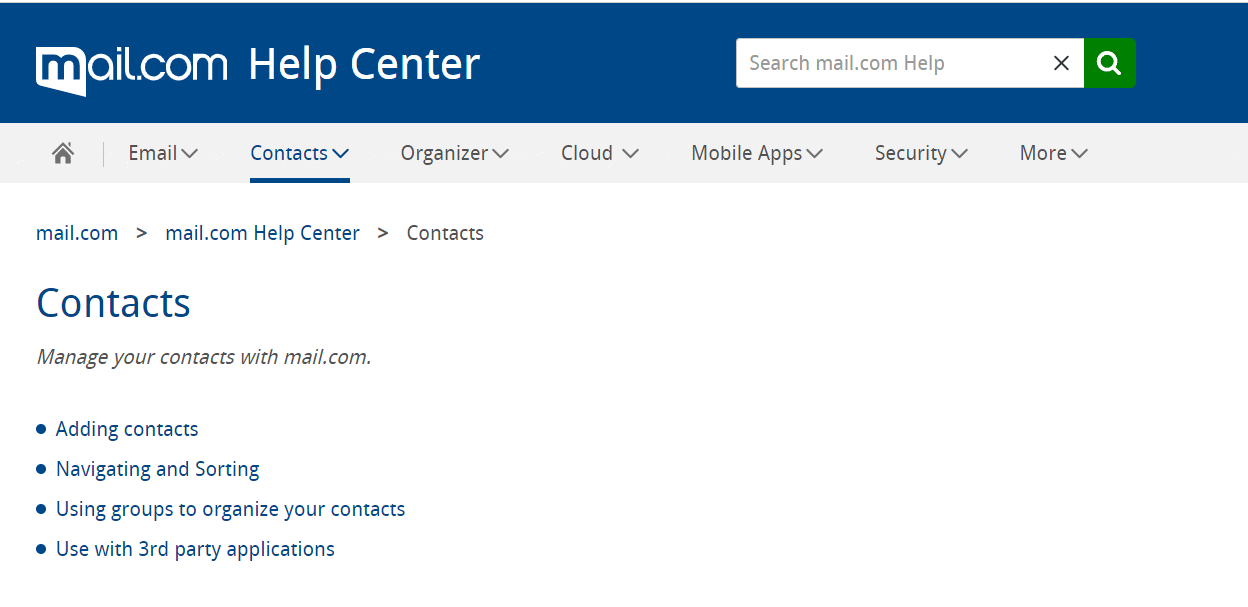Click the Contacts page heading

[x=113, y=303]
